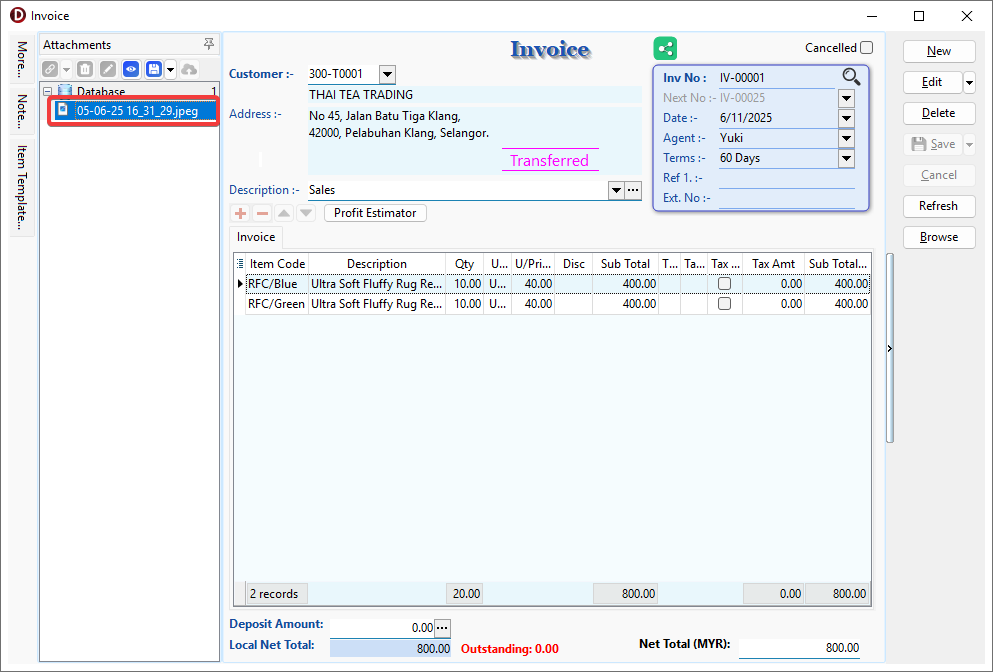Screen dimensions: 993x672
Task: Click the magnifier search icon beside Inv No
Action: click(x=851, y=77)
